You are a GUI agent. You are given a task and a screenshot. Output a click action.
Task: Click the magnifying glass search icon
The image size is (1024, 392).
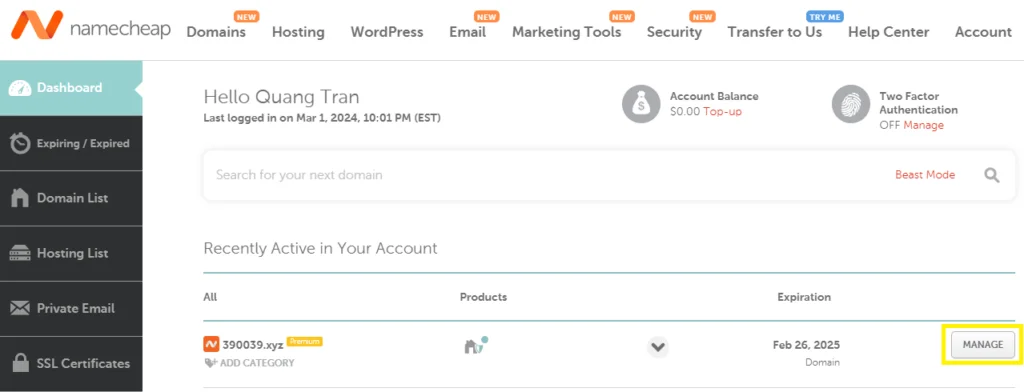click(x=992, y=175)
